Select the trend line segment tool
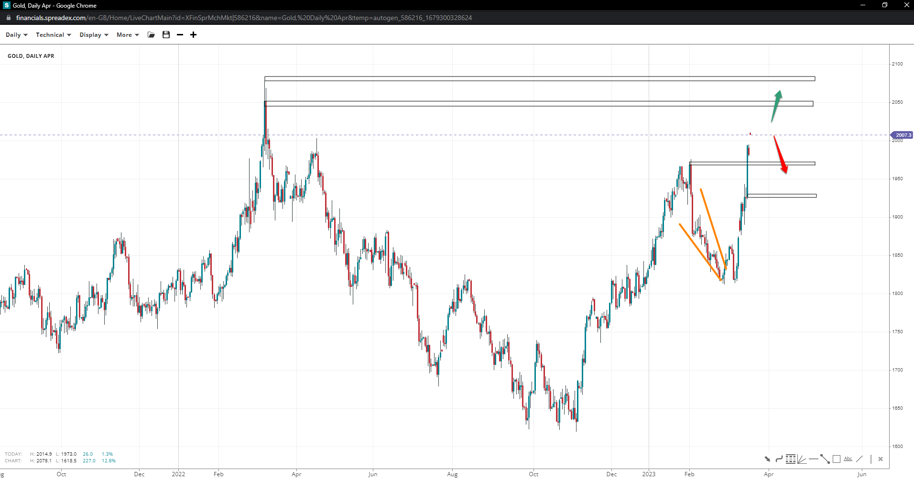This screenshot has width=914, height=481. (825, 459)
